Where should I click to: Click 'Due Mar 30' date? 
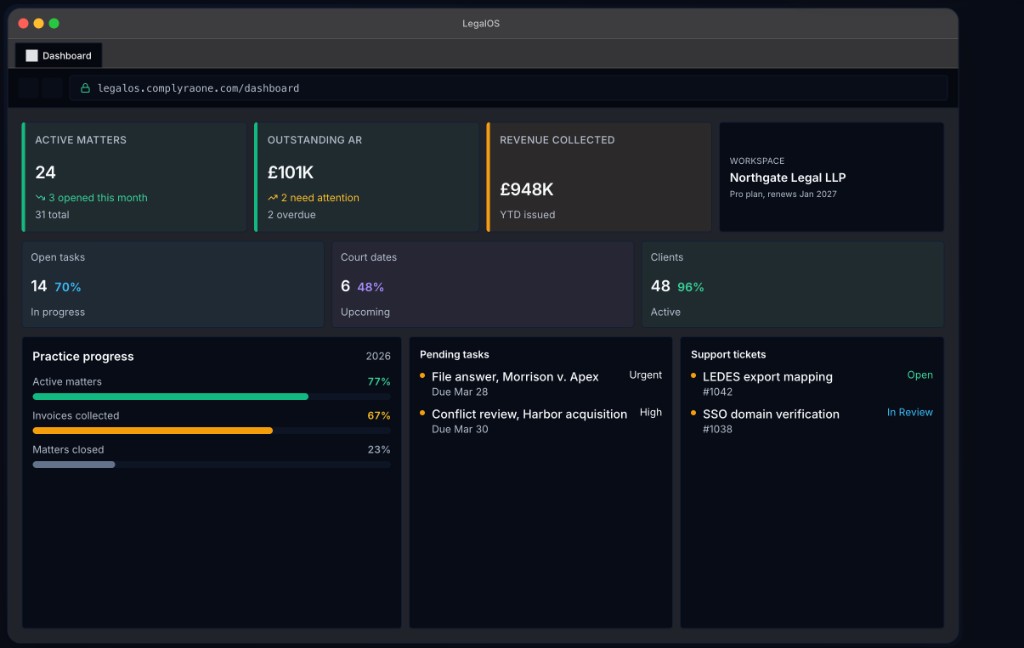pyautogui.click(x=460, y=429)
